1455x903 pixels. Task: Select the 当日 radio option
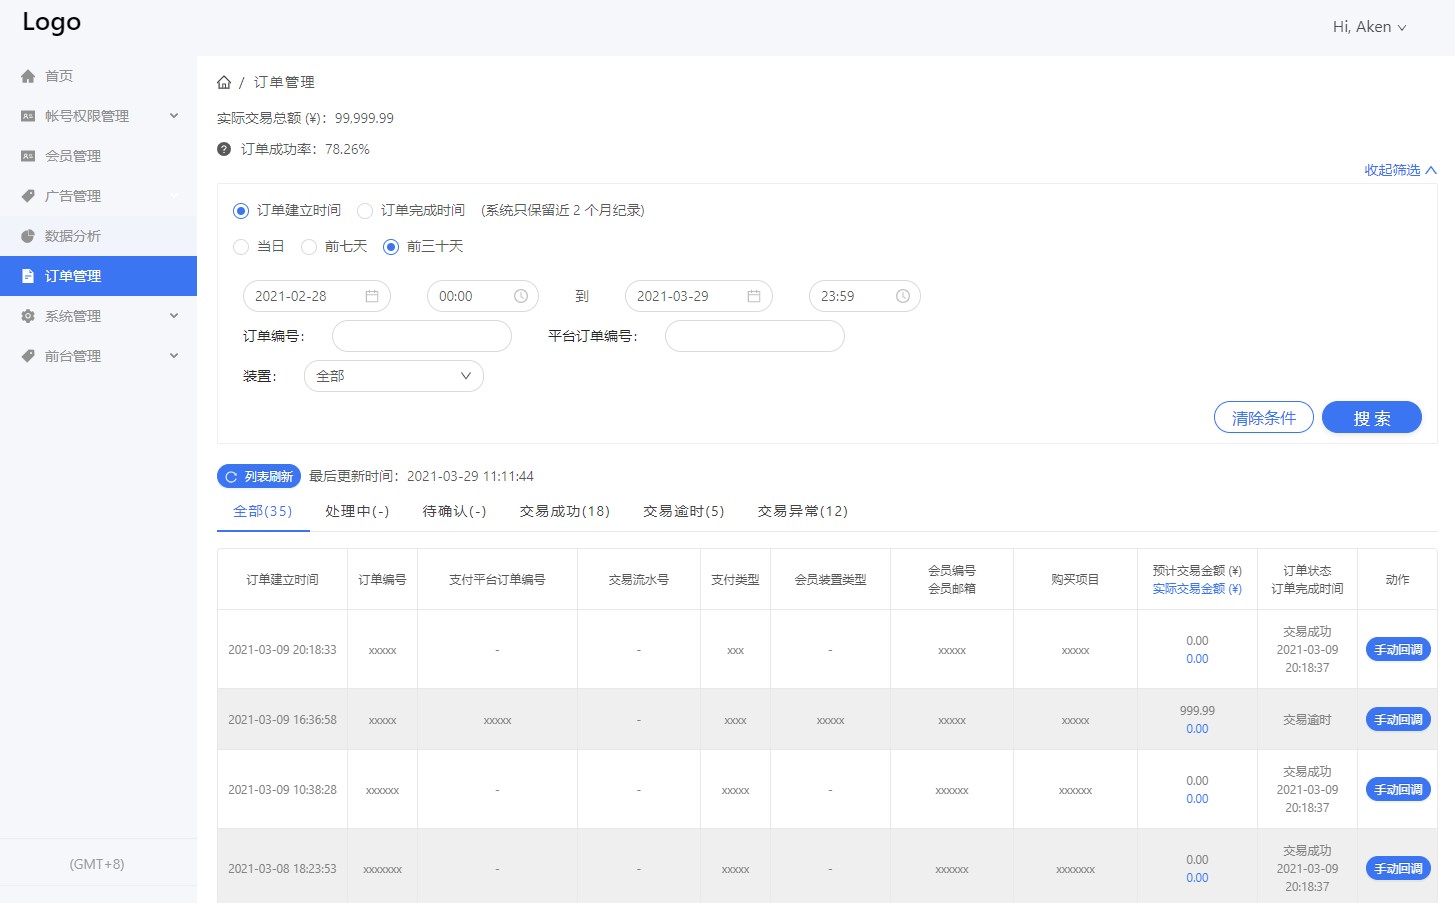pyautogui.click(x=241, y=247)
